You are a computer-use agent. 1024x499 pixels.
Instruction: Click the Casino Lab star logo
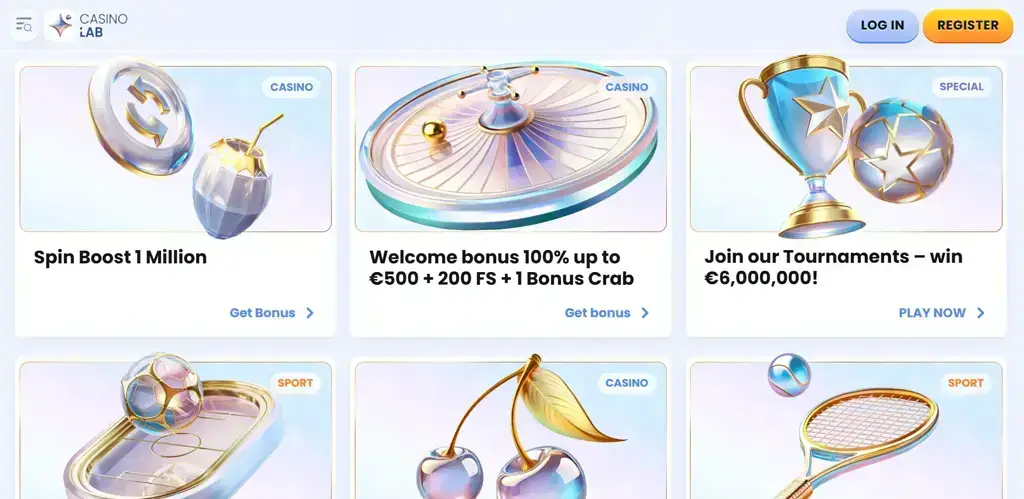[61, 25]
